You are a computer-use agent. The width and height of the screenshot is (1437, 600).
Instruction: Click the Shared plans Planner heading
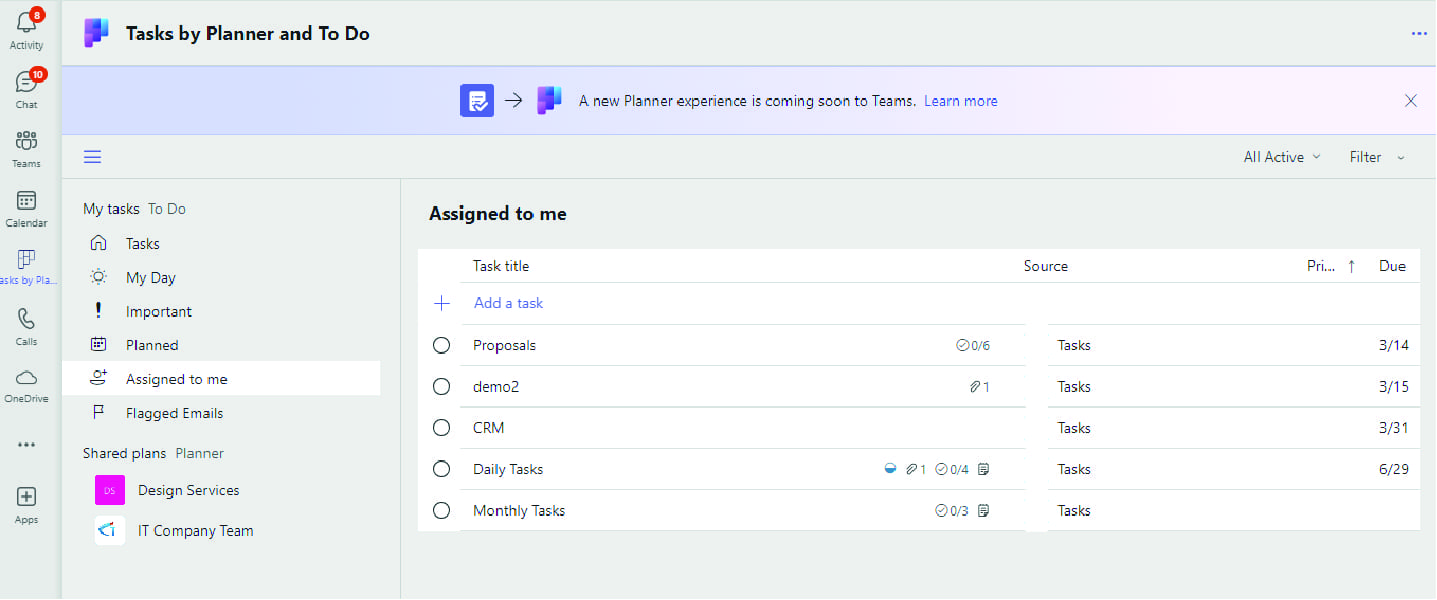coord(153,453)
